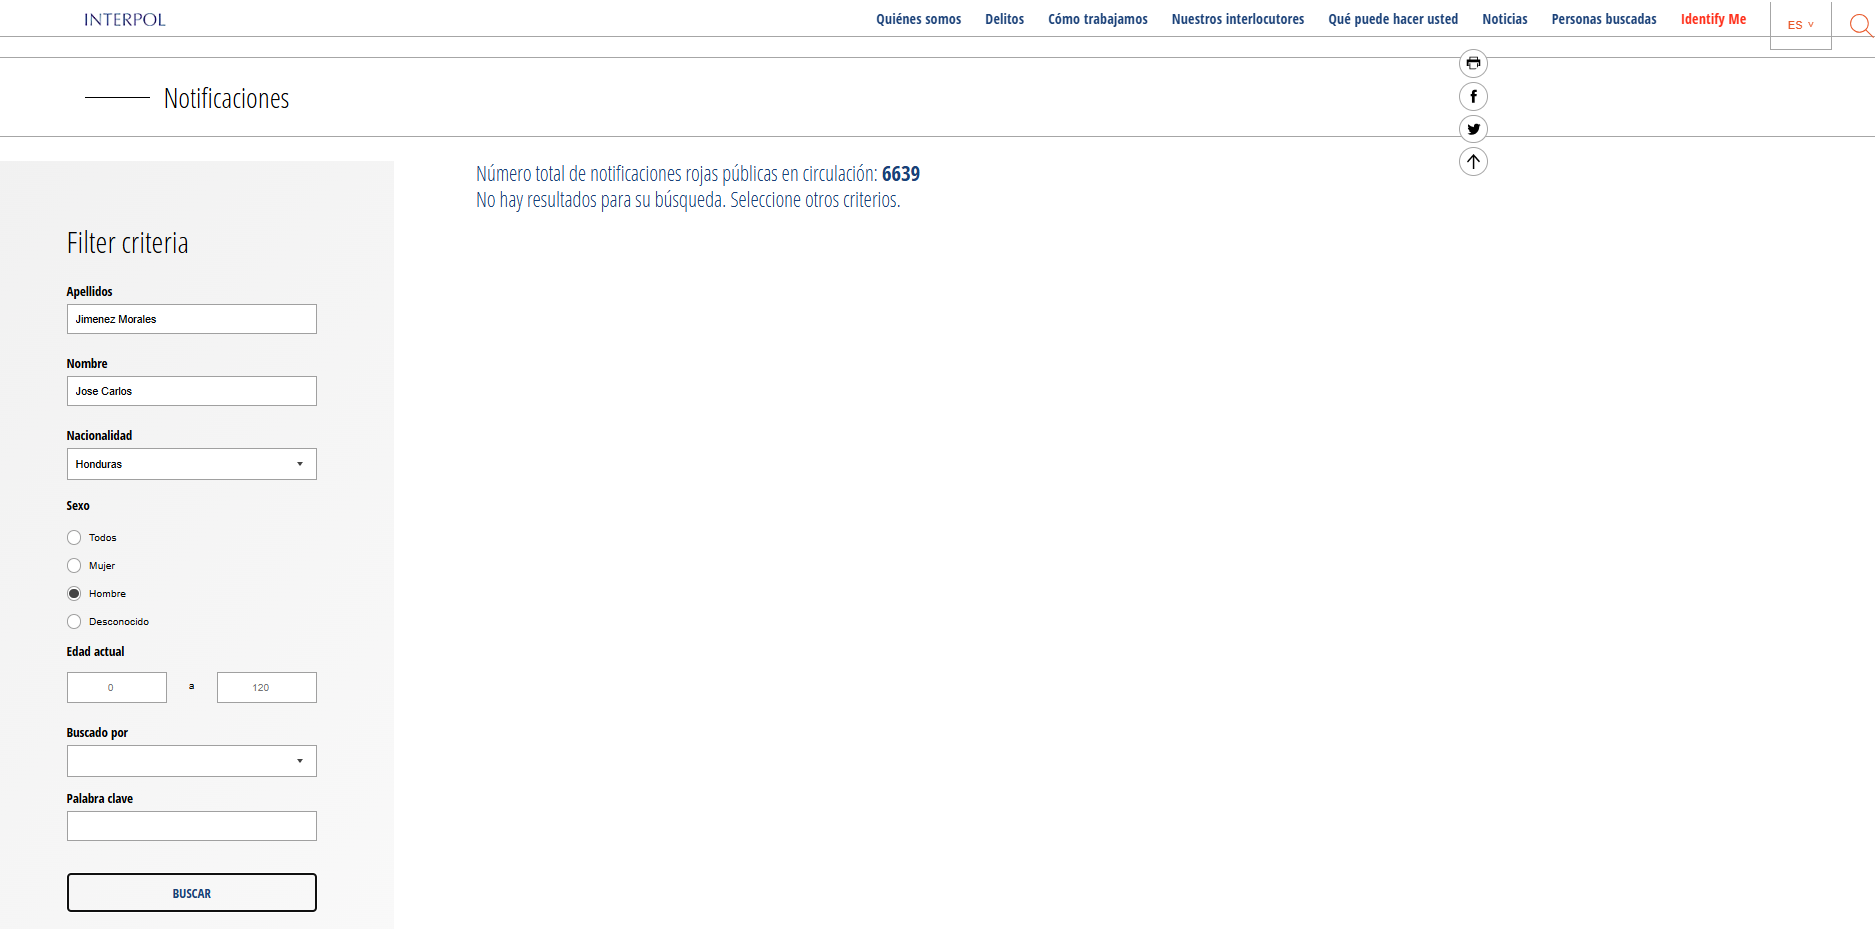Open the ES language selector

coord(1800,25)
